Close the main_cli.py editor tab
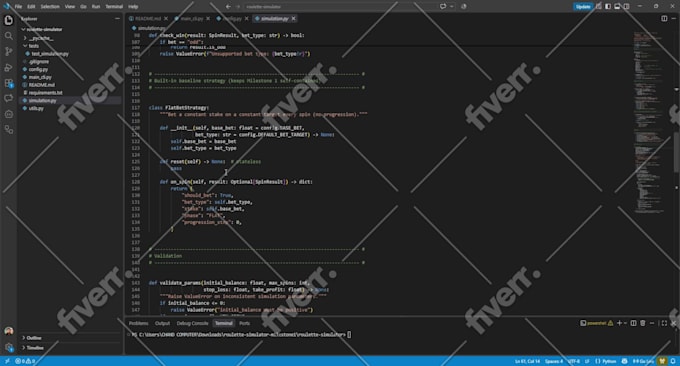Image resolution: width=680 pixels, height=366 pixels. [x=208, y=19]
